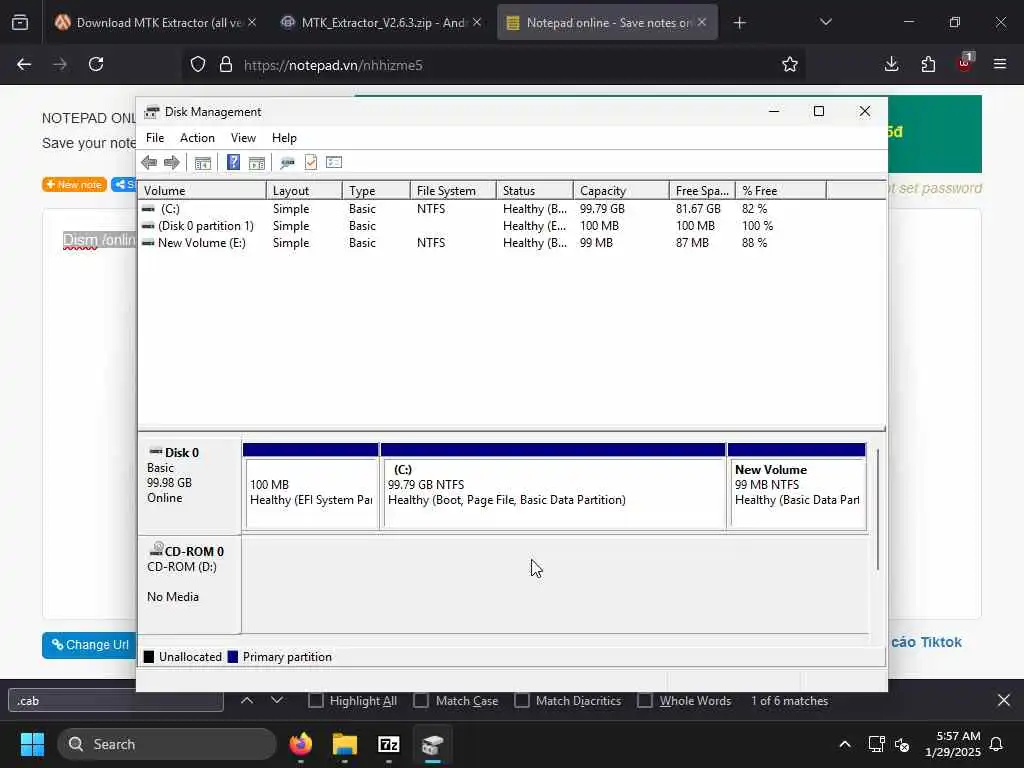
Task: Click the drive icon of New Volume (E:) row
Action: 148,242
